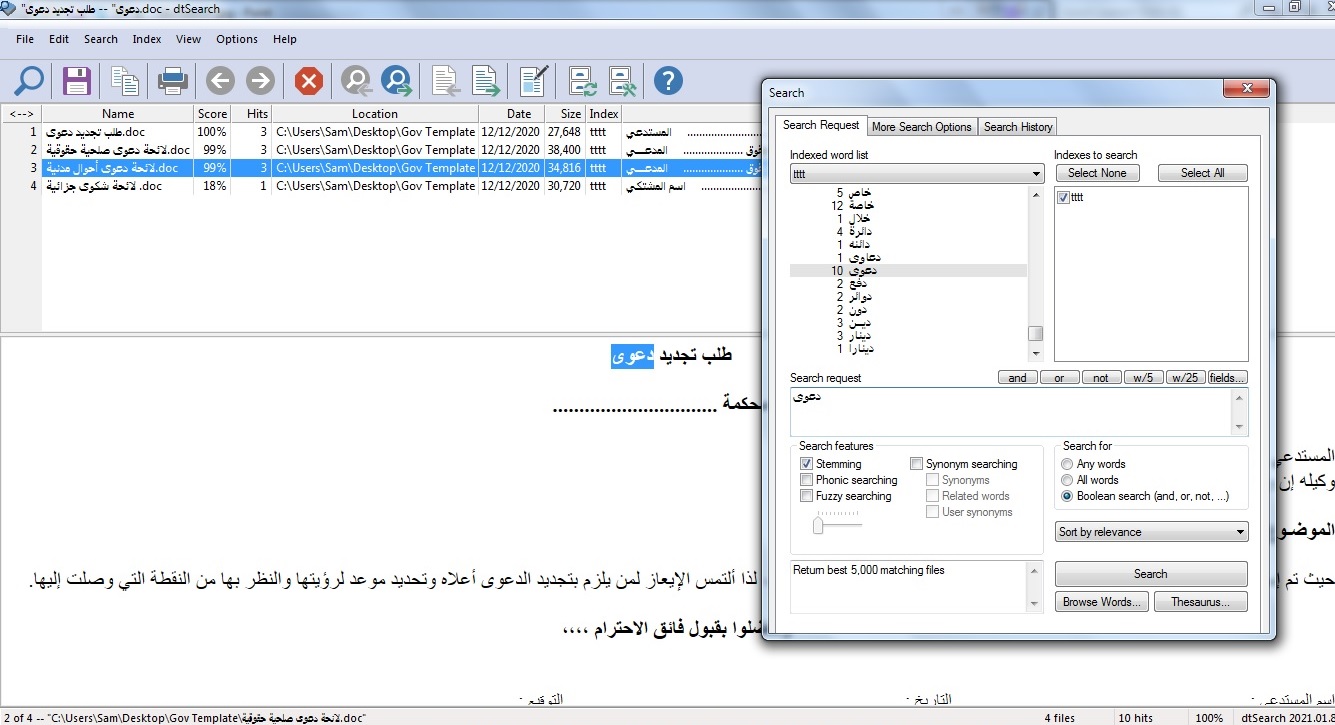Open the Help question mark icon

coord(668,80)
